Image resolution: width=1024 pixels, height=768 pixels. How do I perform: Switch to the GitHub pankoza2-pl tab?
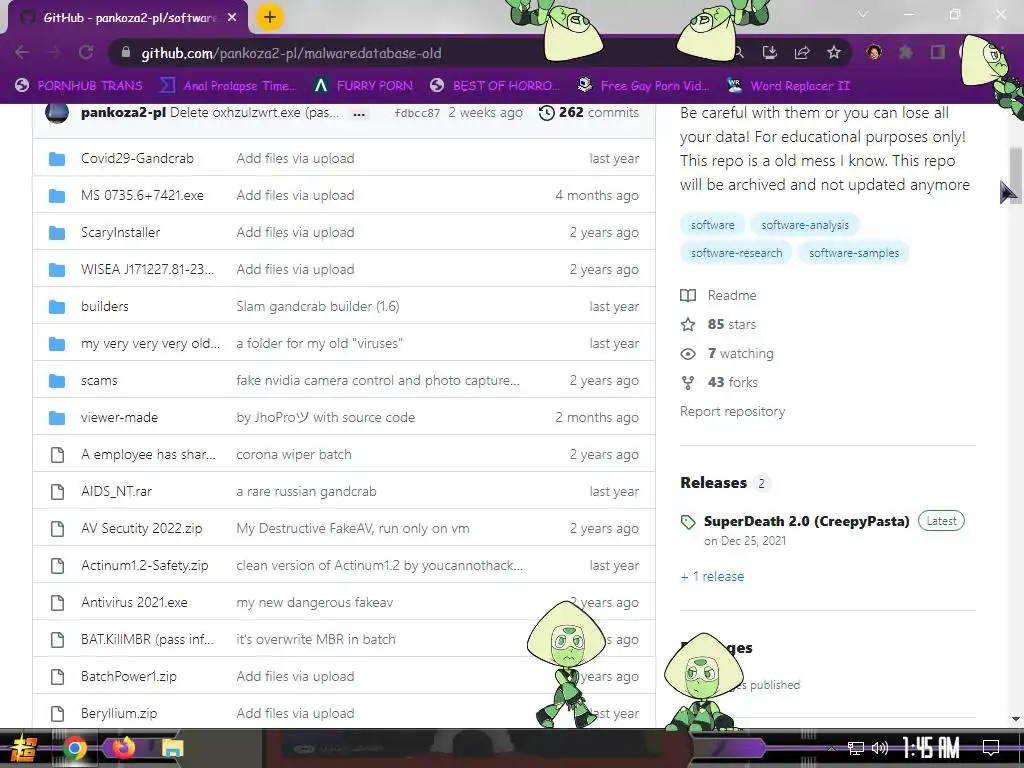click(128, 18)
